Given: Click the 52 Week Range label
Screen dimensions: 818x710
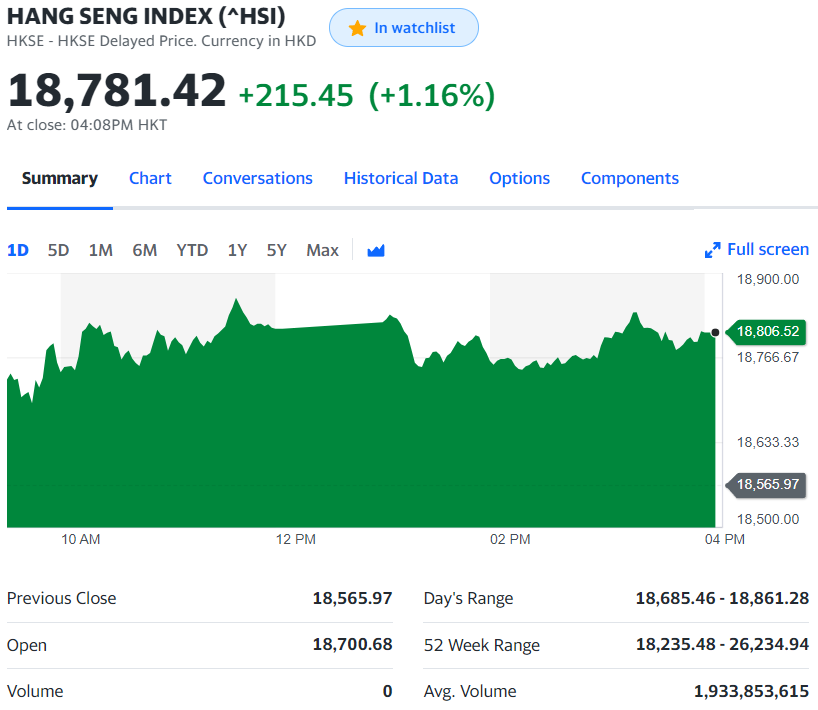Looking at the screenshot, I should click(482, 645).
